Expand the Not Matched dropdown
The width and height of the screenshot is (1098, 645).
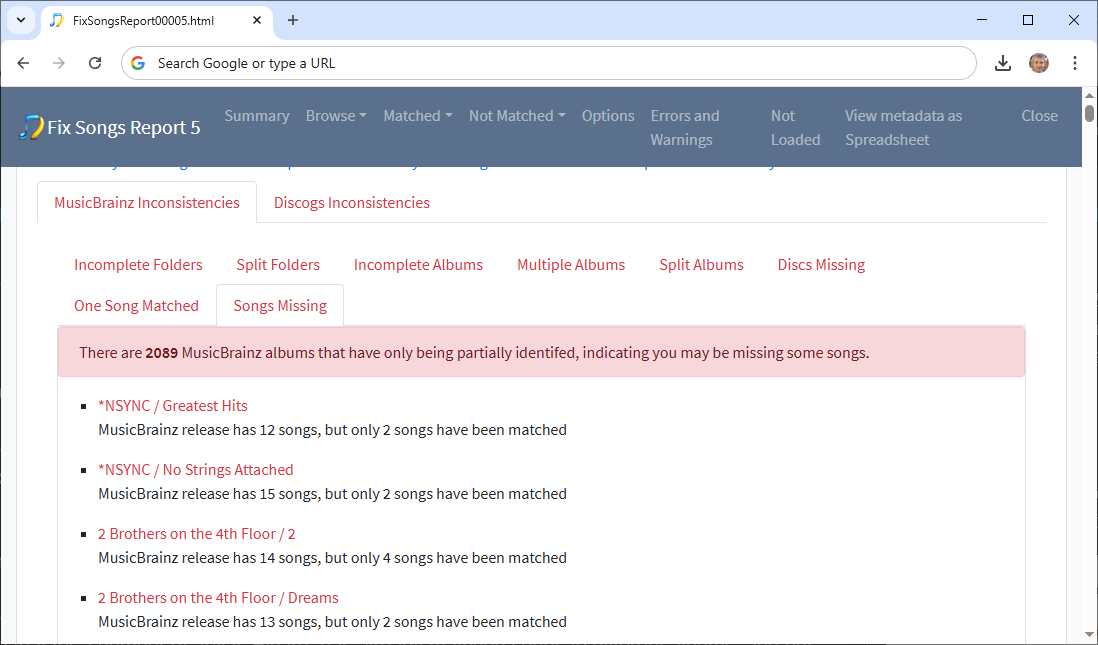(x=517, y=116)
